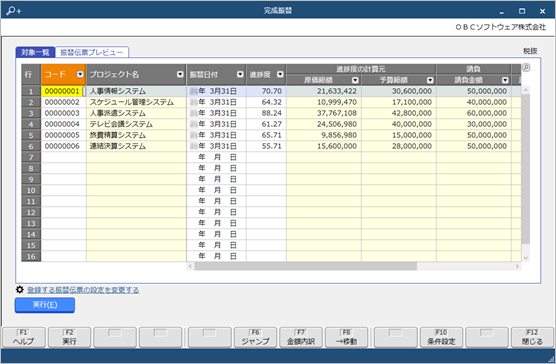Select code cell 00000004
Image resolution: width=556 pixels, height=364 pixels.
[62, 124]
